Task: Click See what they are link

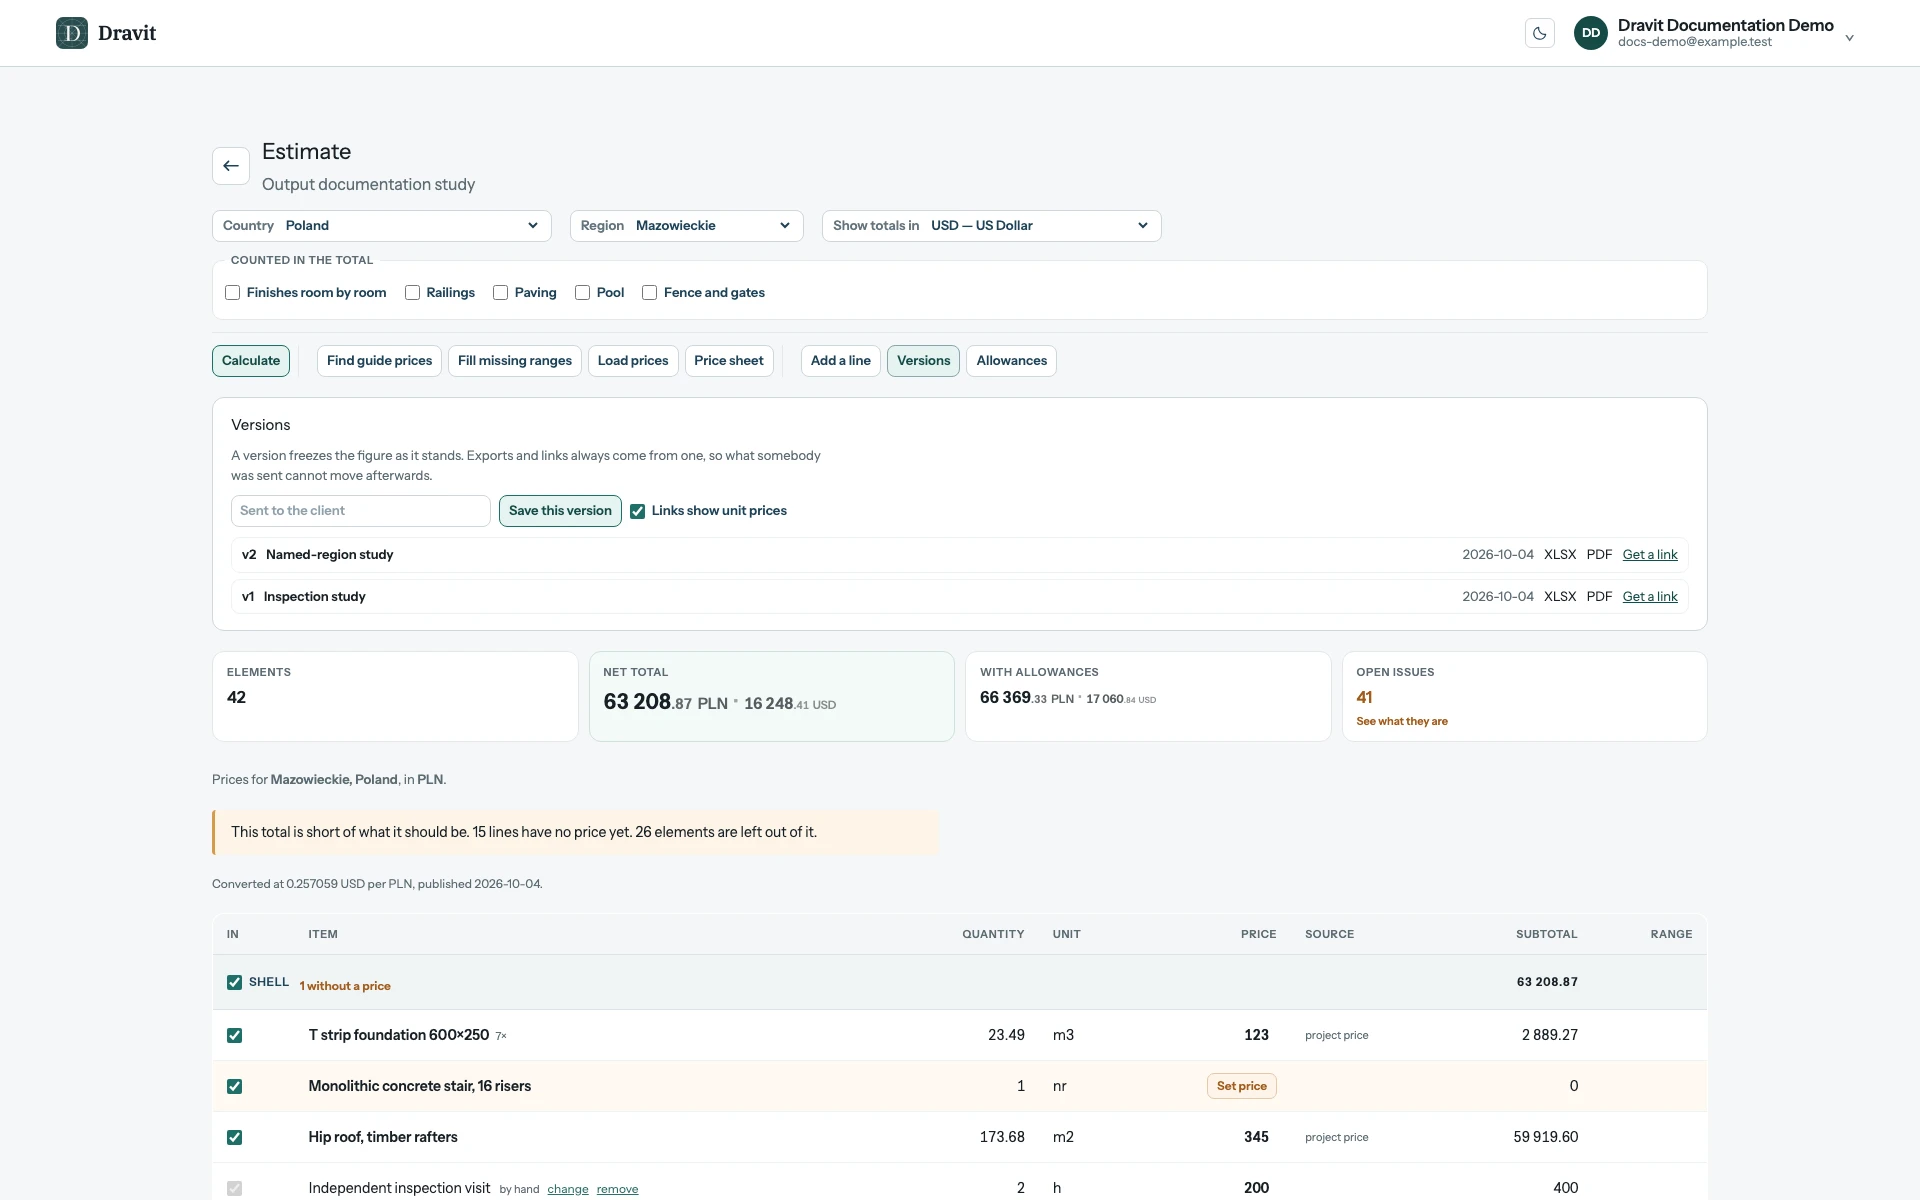Action: pos(1402,722)
